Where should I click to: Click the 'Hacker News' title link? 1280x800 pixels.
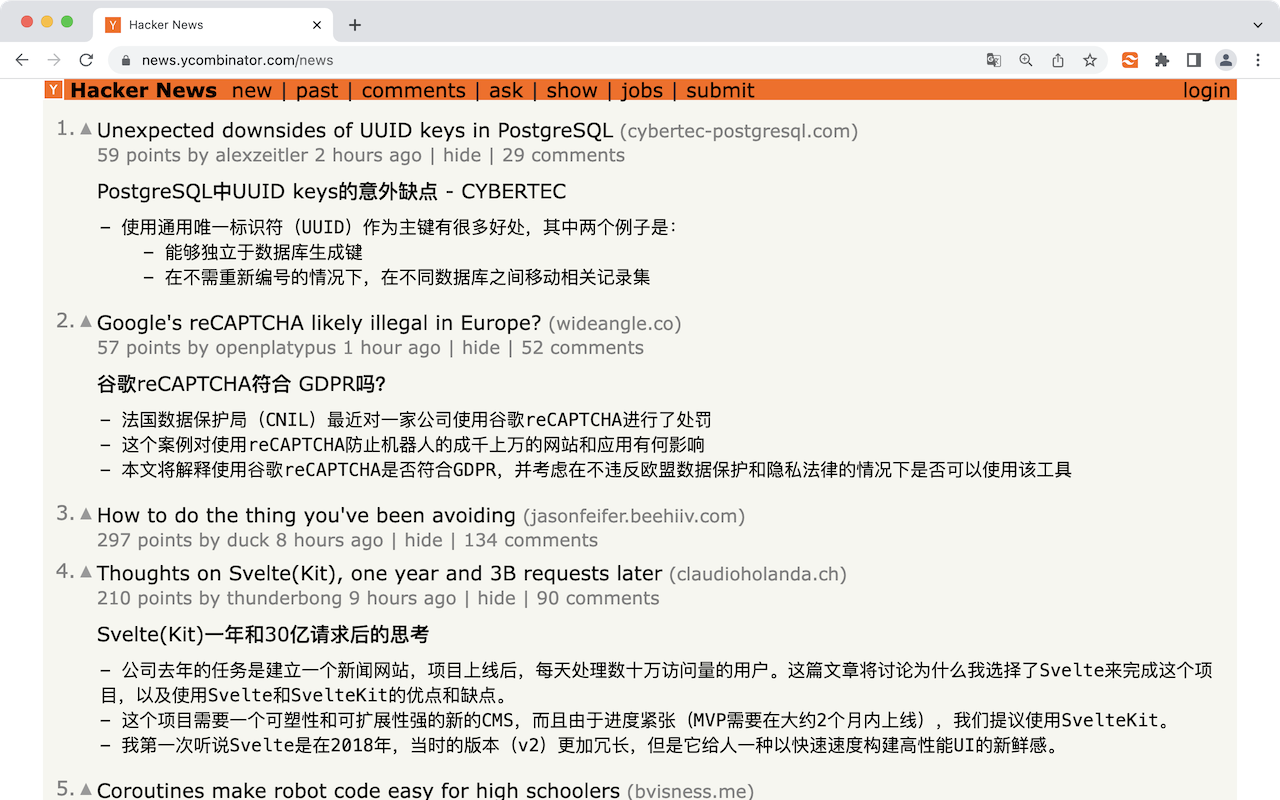click(x=143, y=90)
